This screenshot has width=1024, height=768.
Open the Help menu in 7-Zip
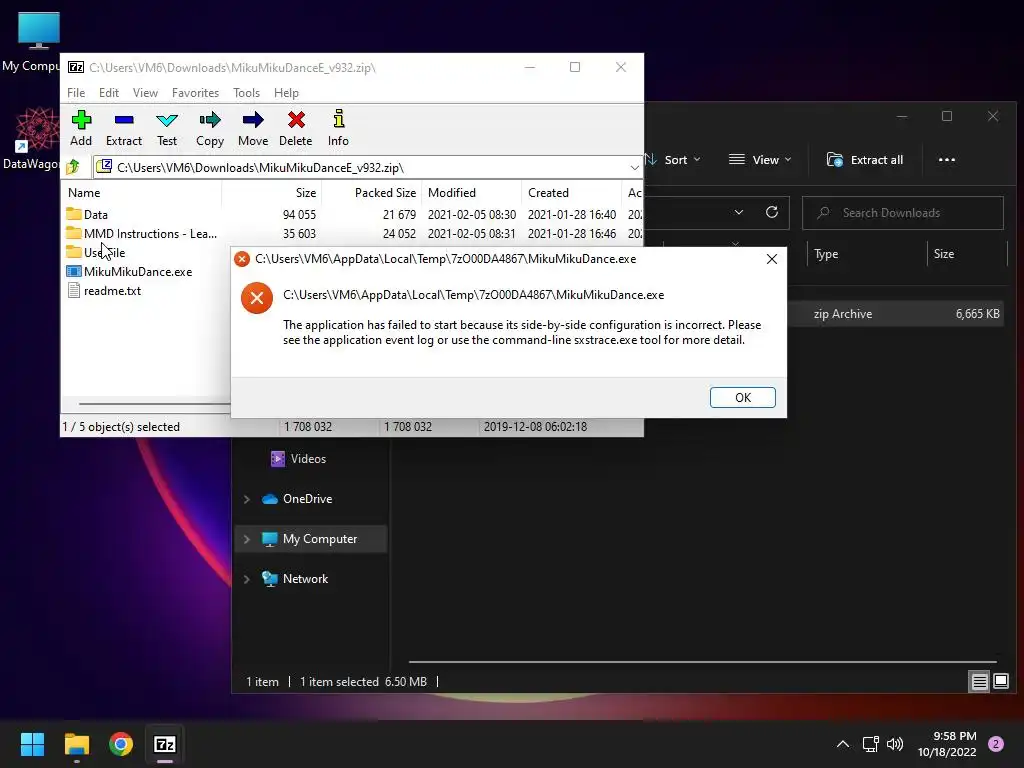[286, 93]
